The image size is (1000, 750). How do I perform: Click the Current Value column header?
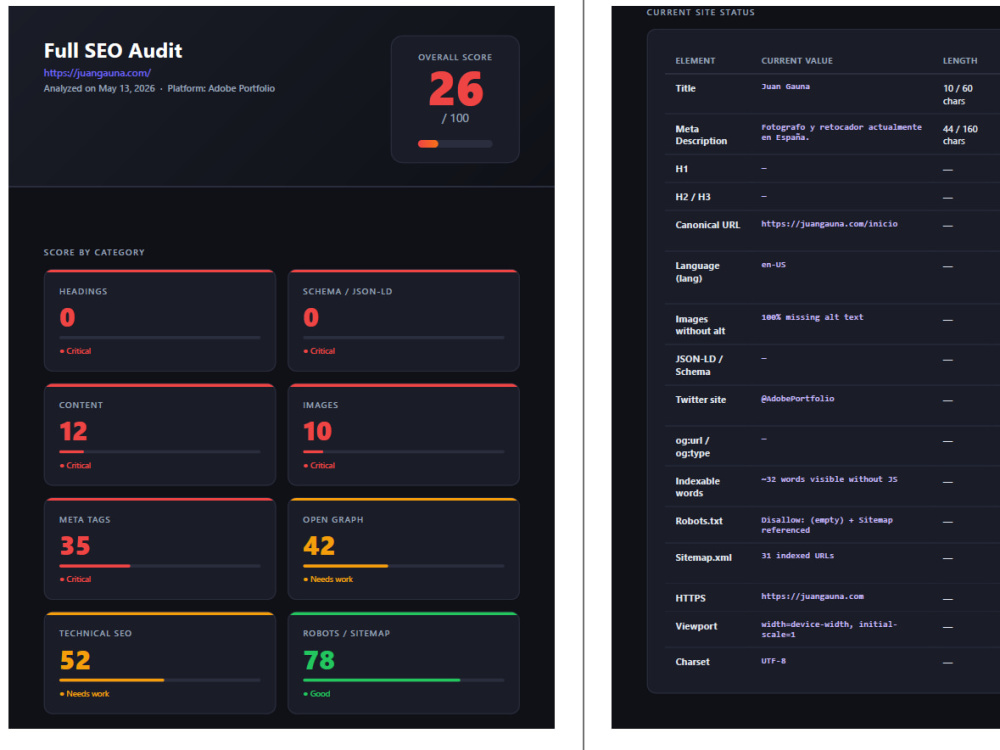(797, 61)
